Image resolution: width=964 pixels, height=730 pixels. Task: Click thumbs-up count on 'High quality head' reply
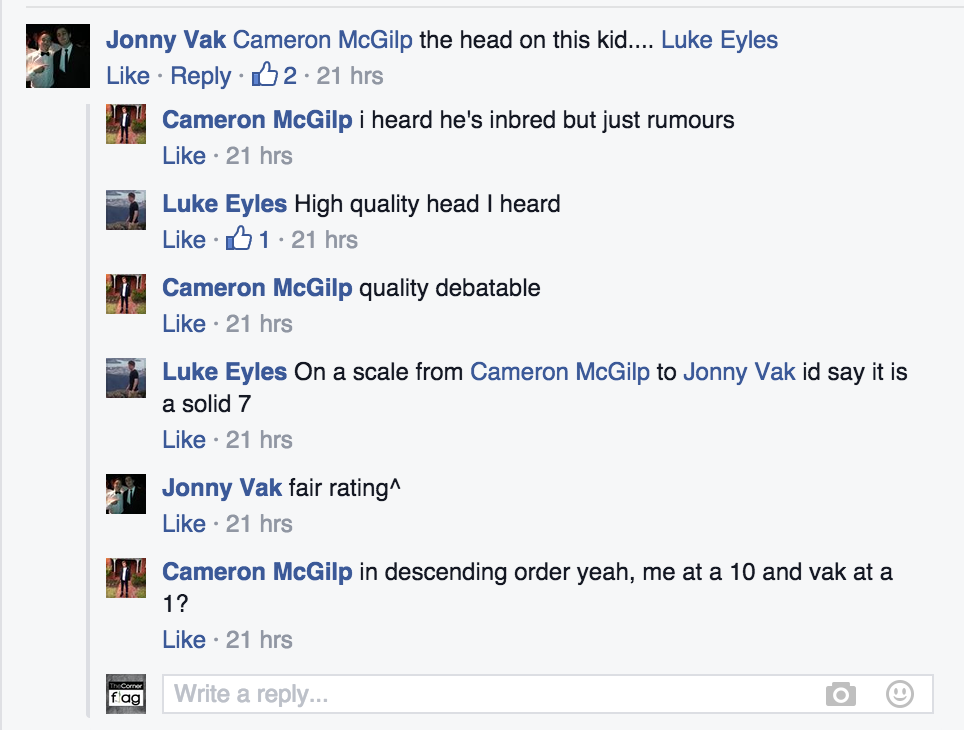pos(250,240)
